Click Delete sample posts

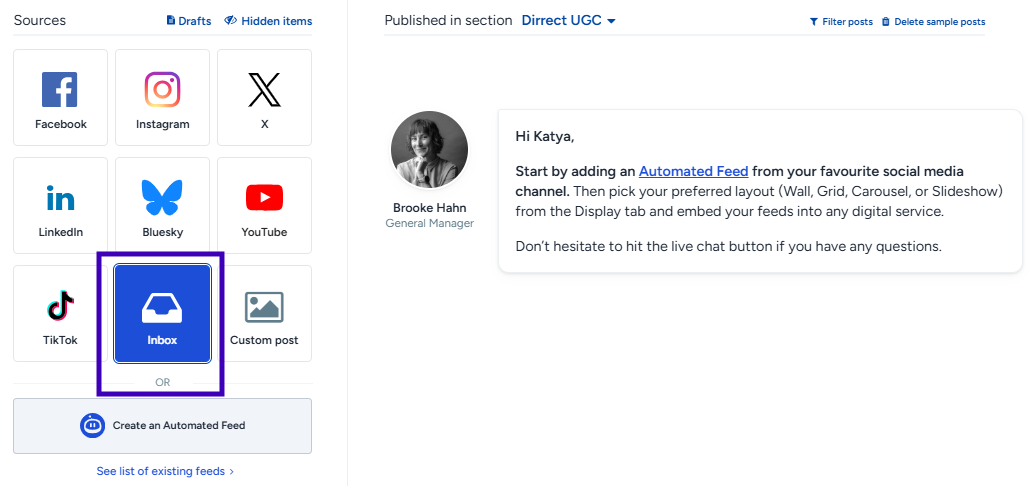[x=933, y=22]
